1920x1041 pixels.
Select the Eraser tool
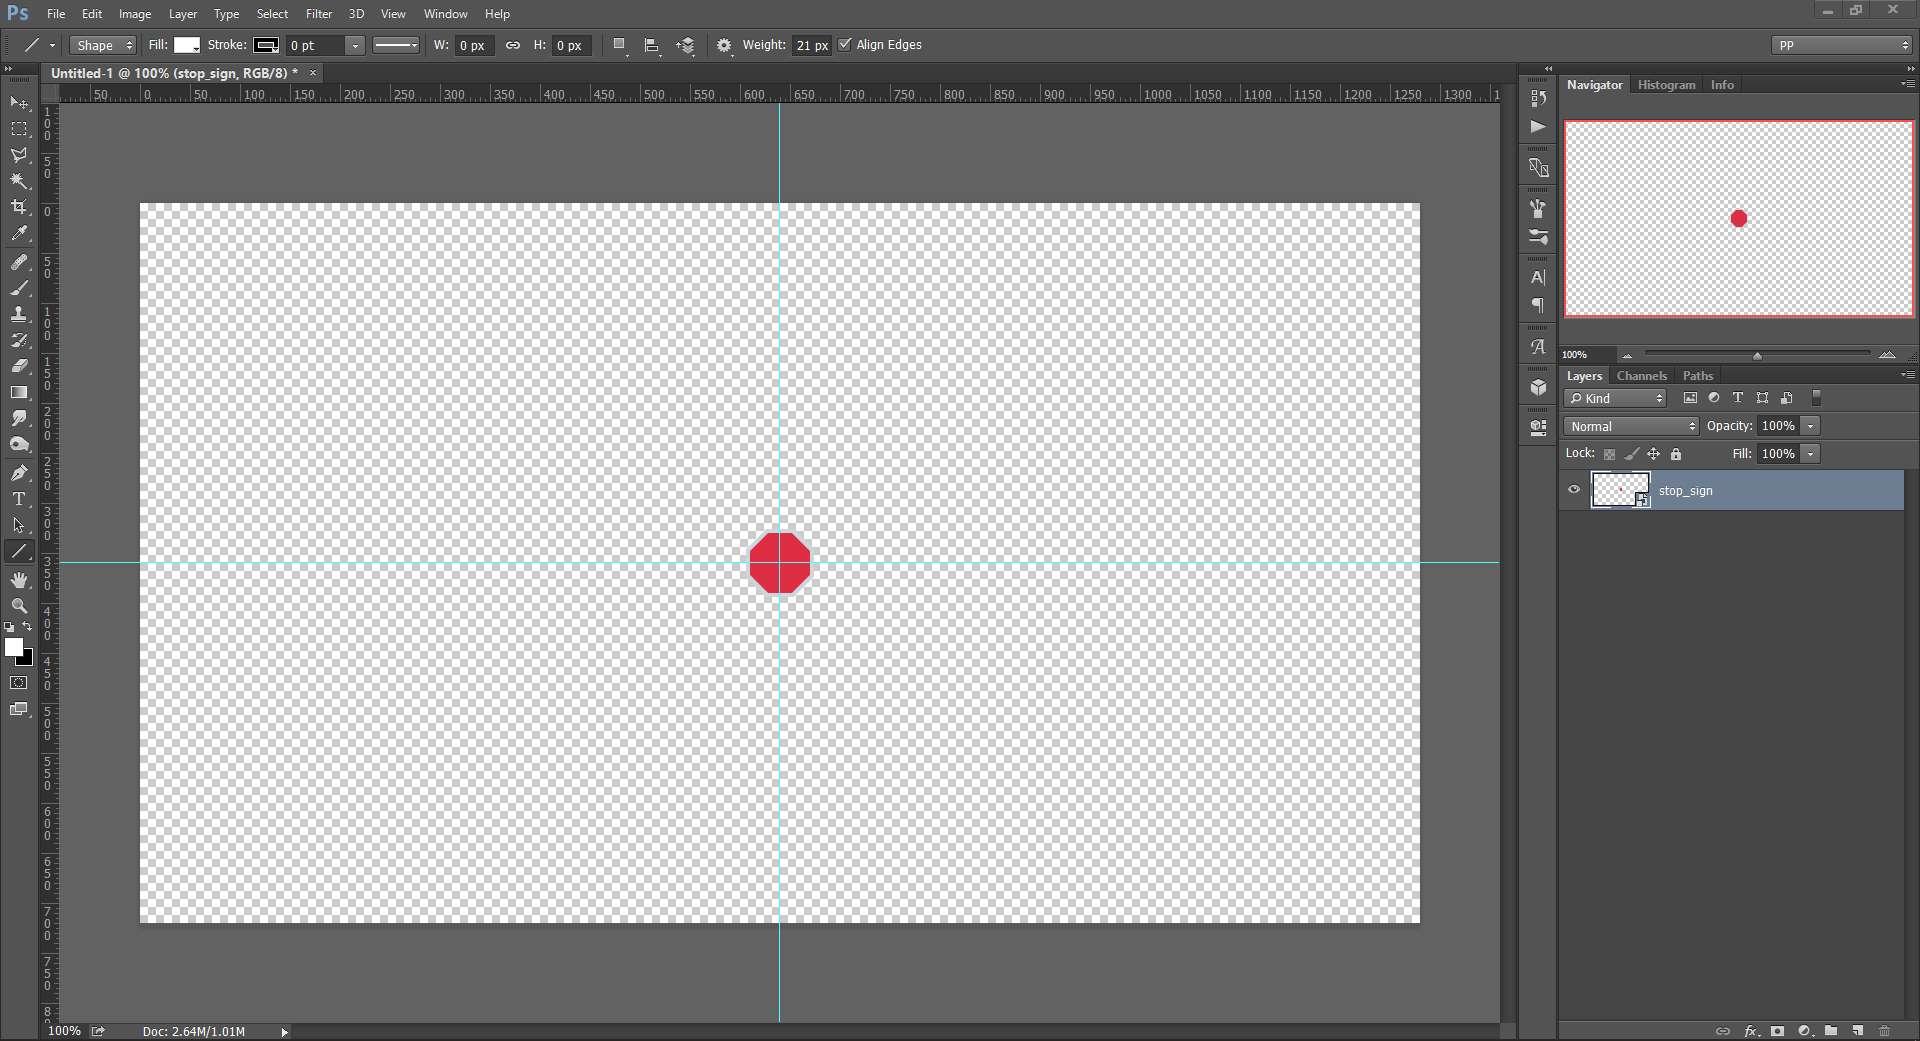click(x=19, y=366)
